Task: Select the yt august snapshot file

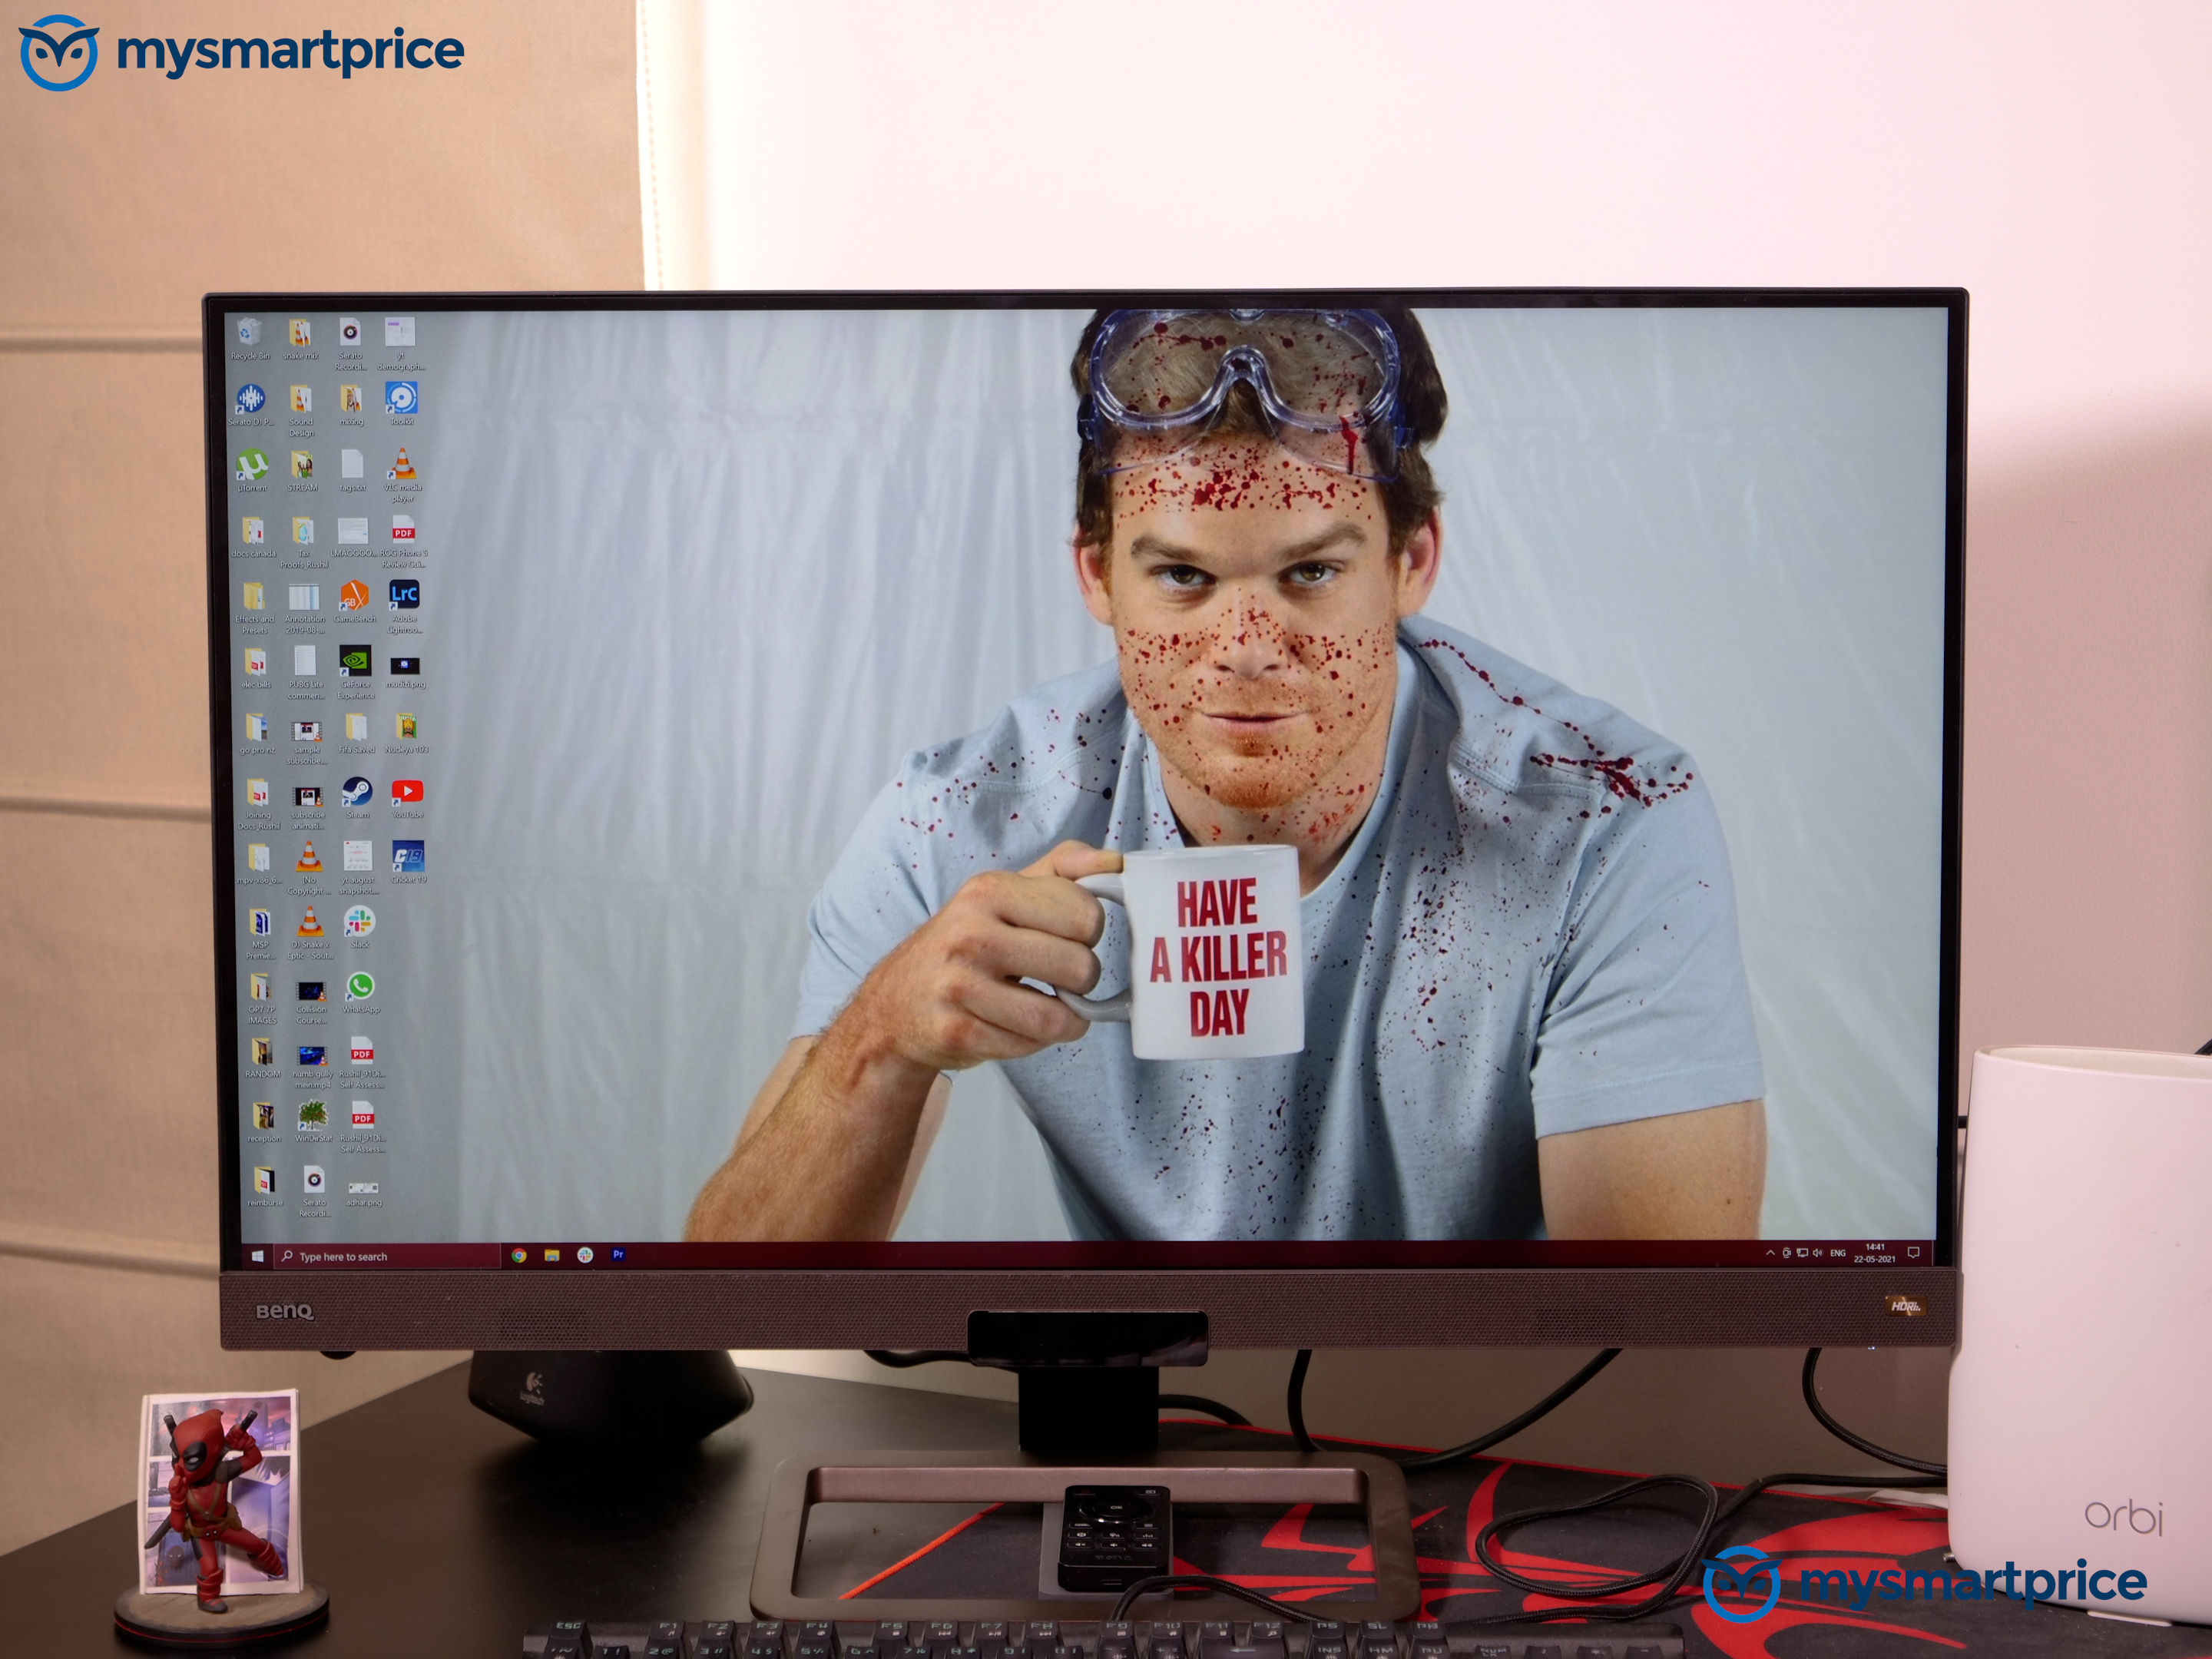Action: (x=358, y=869)
